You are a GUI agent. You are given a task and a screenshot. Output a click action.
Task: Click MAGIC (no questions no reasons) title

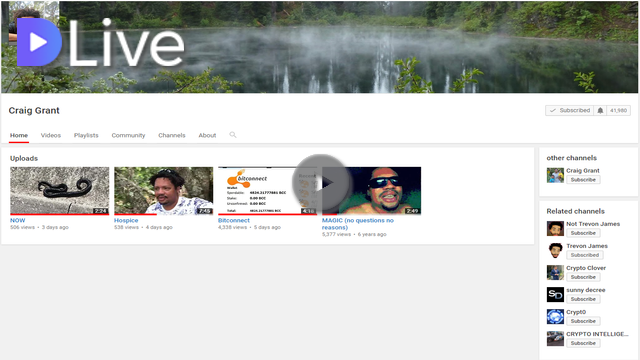(358, 224)
